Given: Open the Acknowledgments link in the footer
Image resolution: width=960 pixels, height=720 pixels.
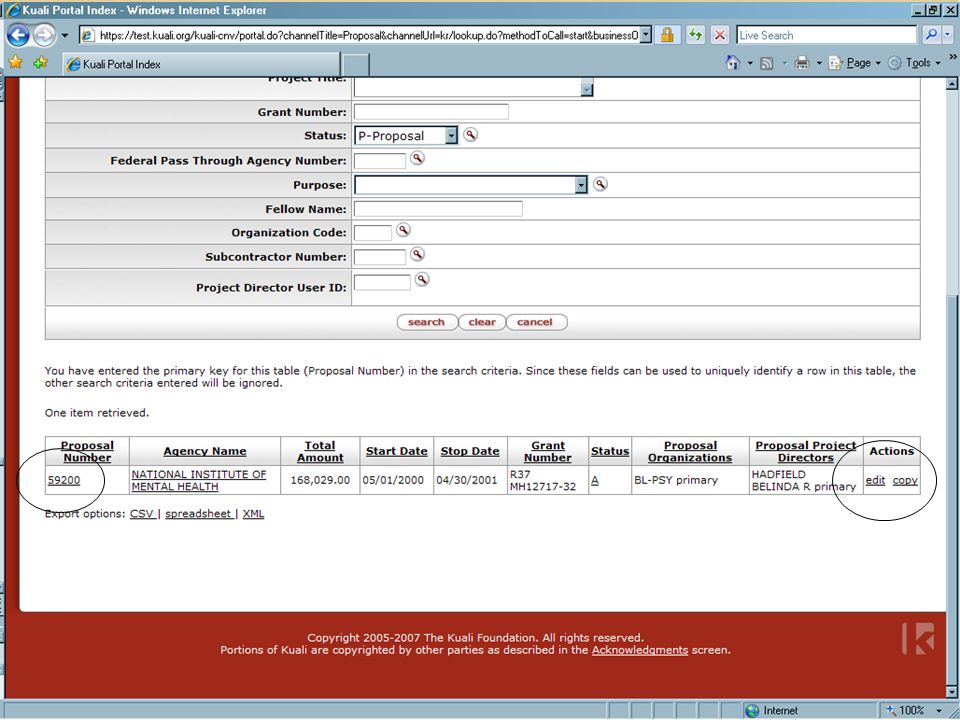Looking at the screenshot, I should (640, 650).
